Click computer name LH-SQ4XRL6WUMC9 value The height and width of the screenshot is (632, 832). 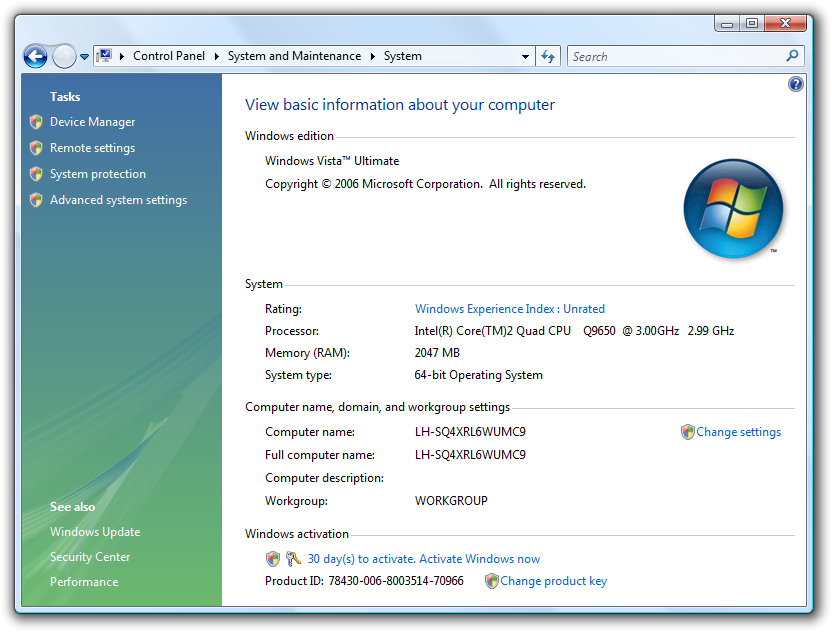pos(470,431)
